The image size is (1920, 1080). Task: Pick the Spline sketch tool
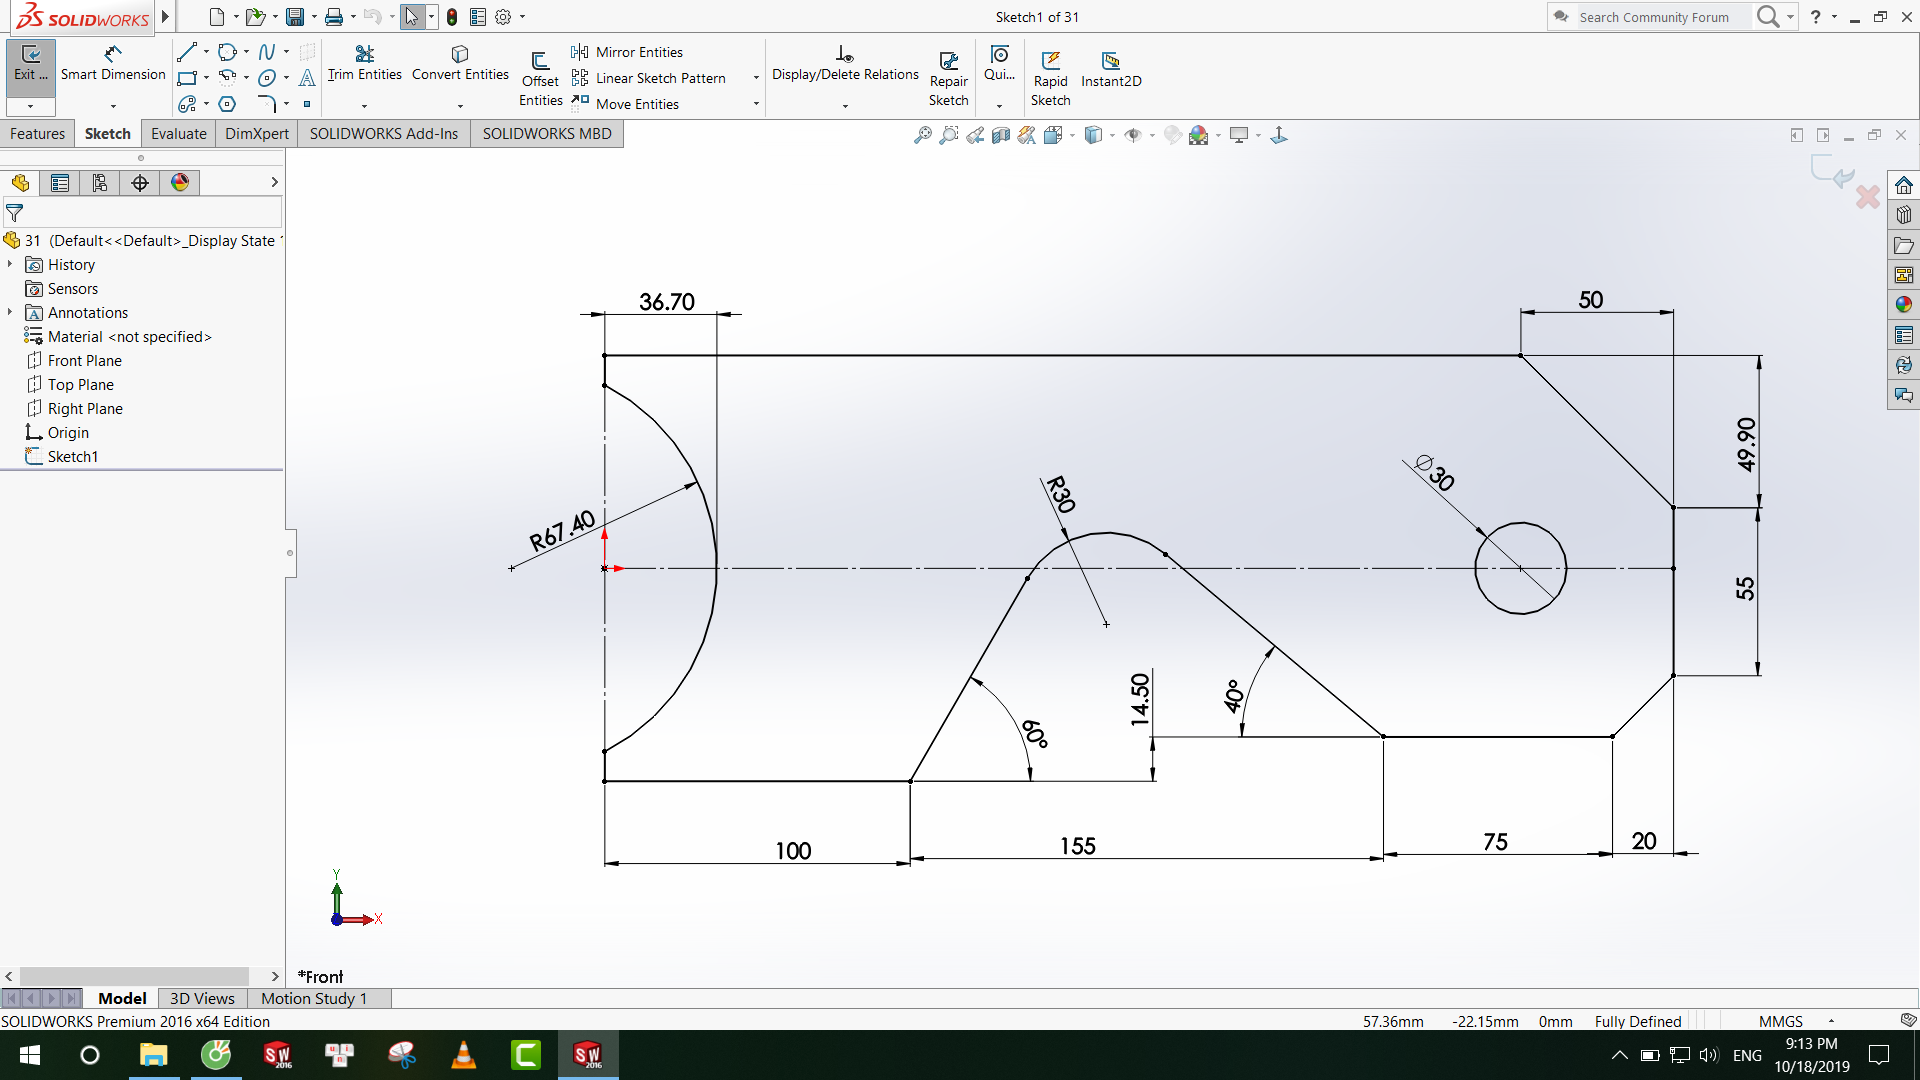tap(267, 52)
